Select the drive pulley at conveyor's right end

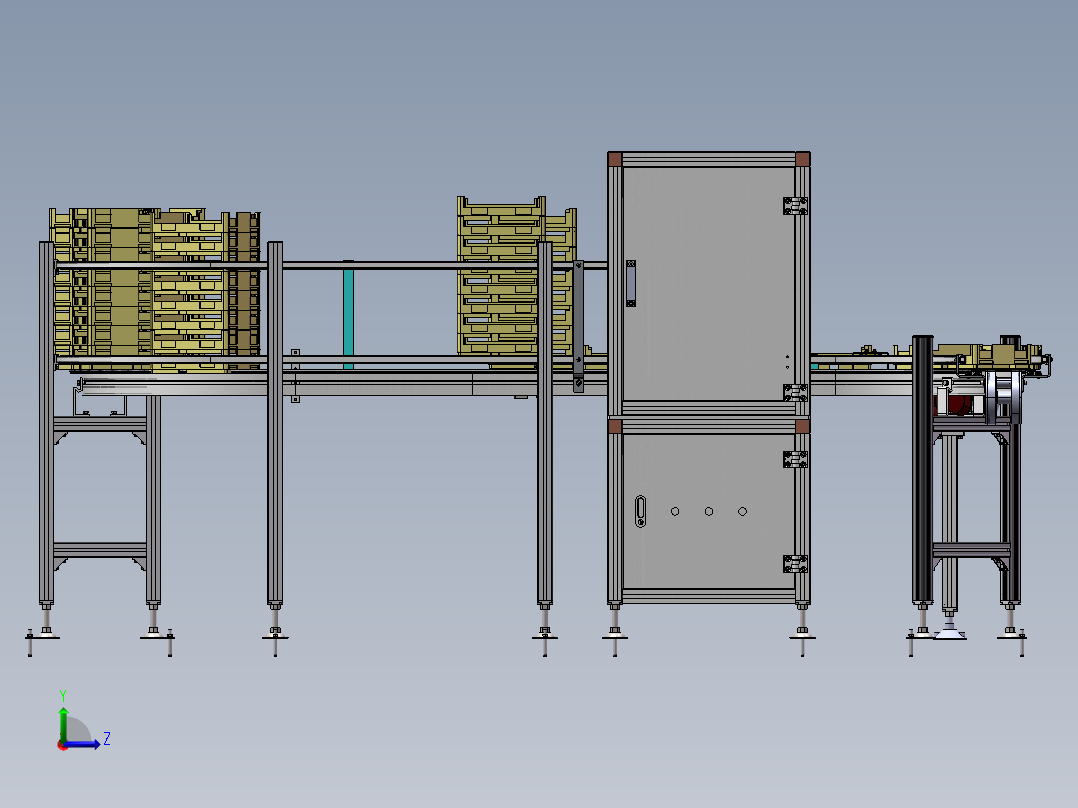pos(1004,397)
